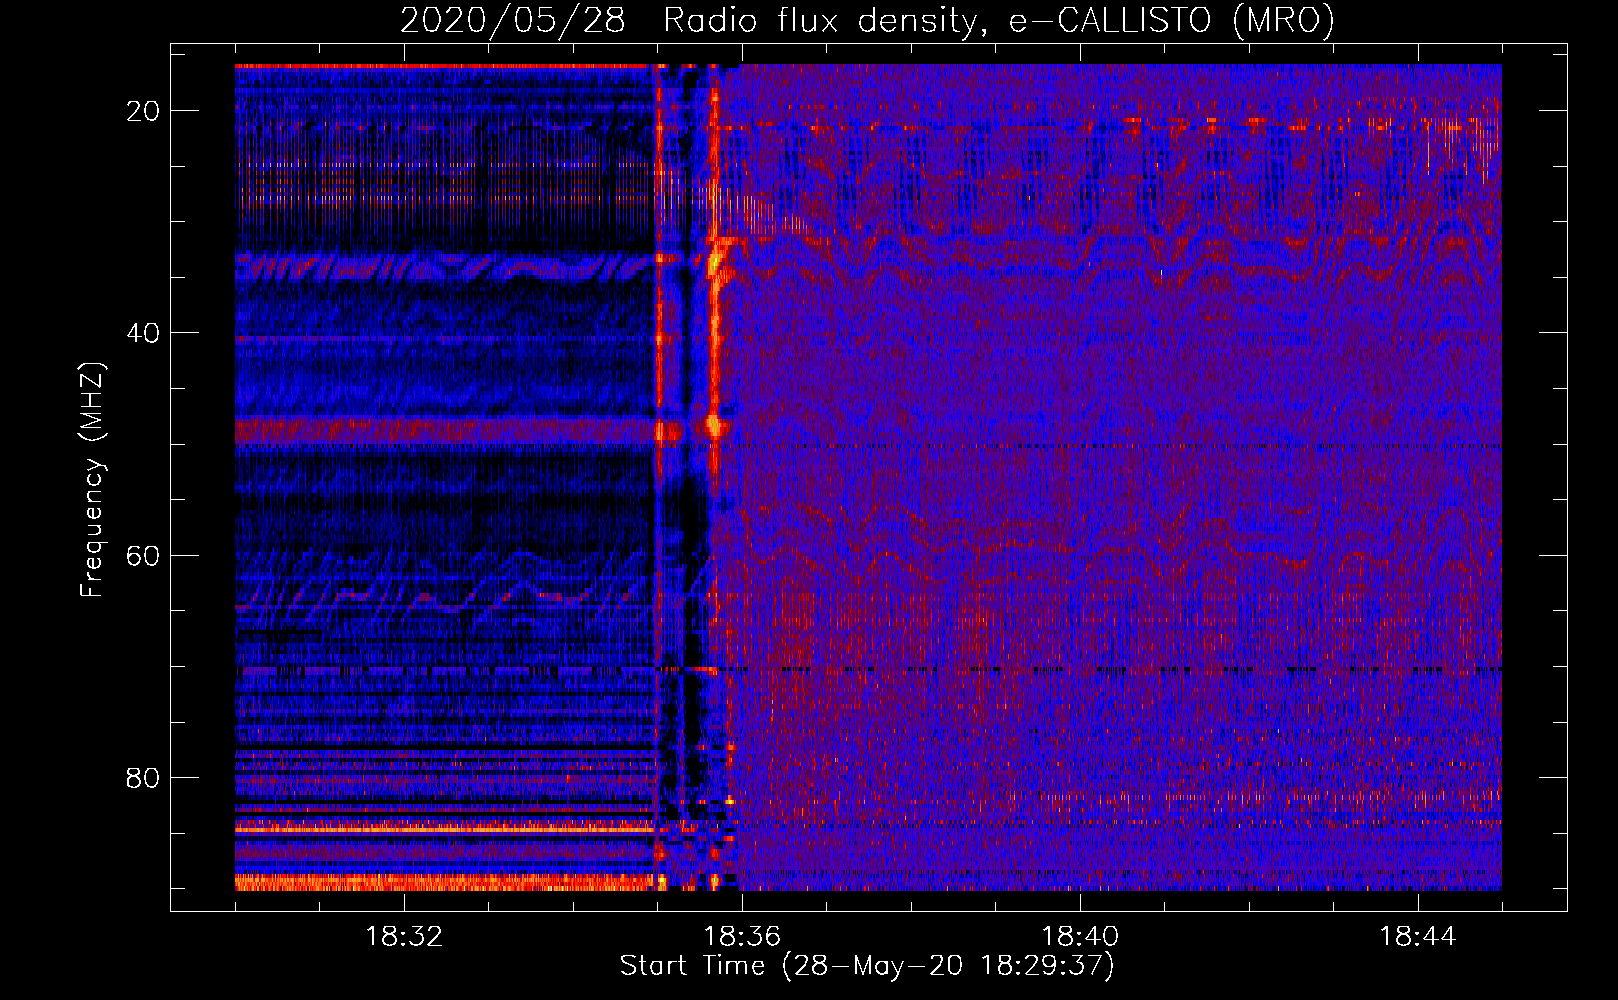The width and height of the screenshot is (1618, 1000).
Task: Click the 80 frequency tick label
Action: pyautogui.click(x=144, y=777)
